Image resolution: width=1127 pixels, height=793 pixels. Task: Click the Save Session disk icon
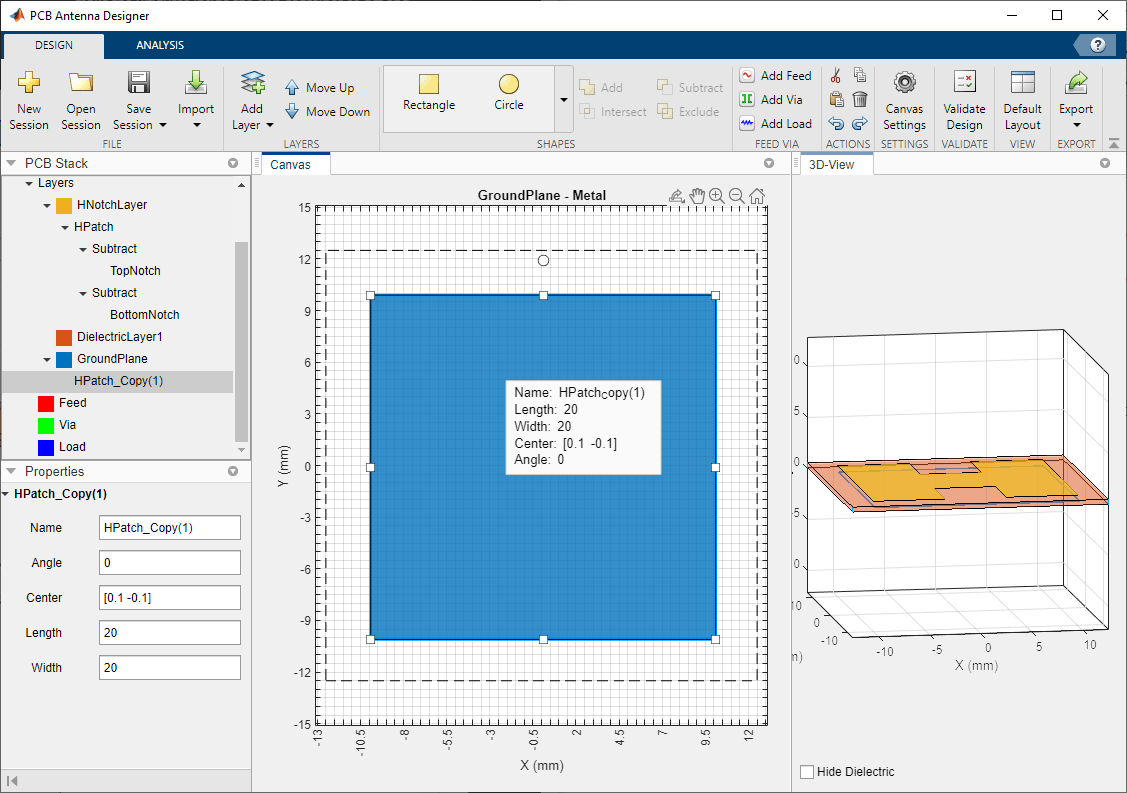(139, 83)
